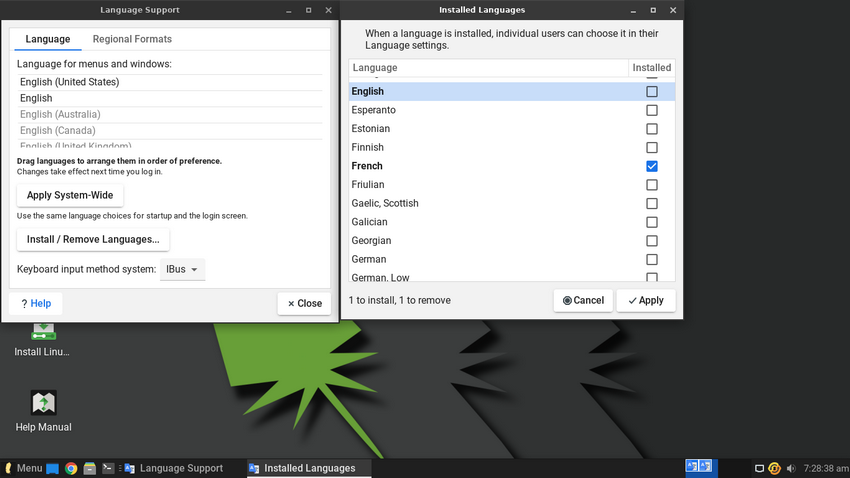Open the IBus keyboard input method dropdown
The image size is (850, 478).
[182, 269]
